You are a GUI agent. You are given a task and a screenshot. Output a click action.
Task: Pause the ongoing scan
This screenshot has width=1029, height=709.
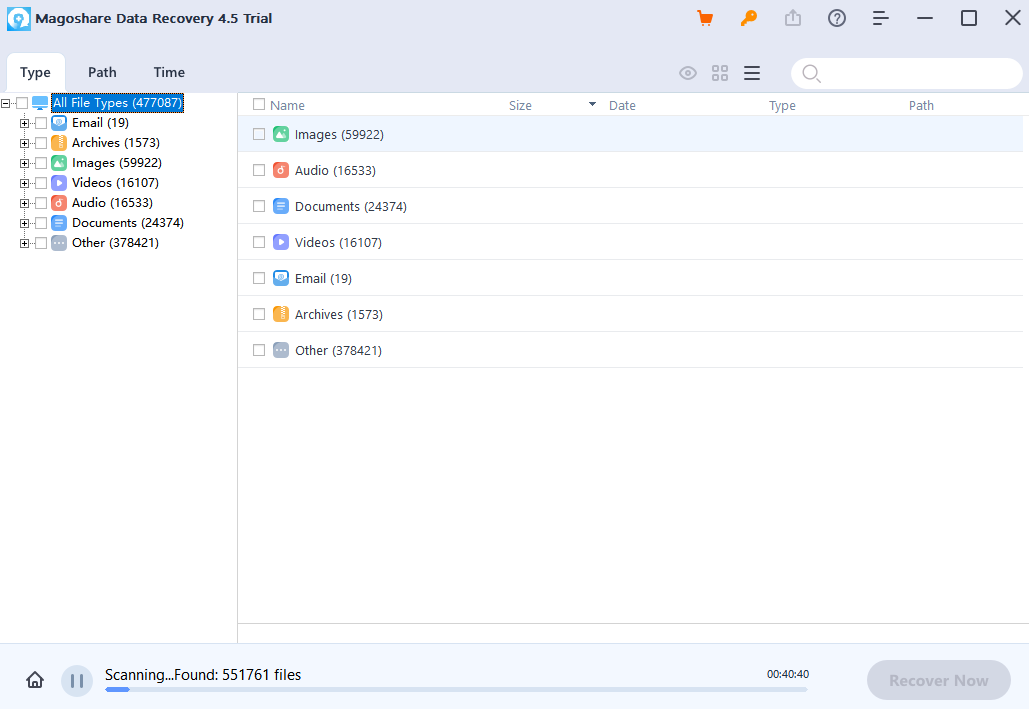(x=77, y=681)
